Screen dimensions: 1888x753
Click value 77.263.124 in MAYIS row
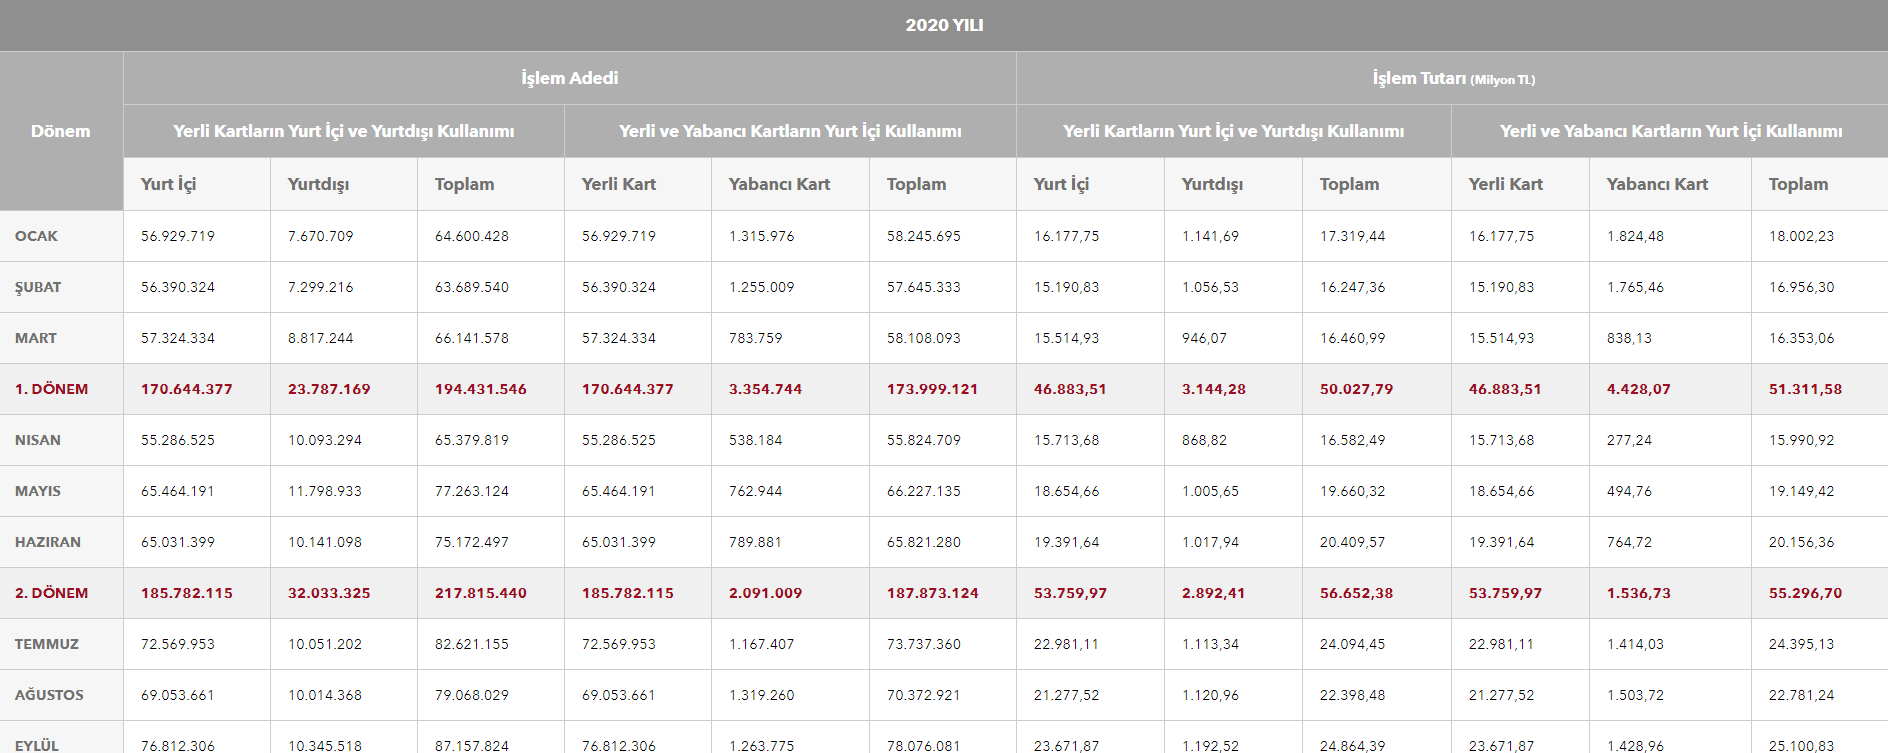click(x=472, y=491)
